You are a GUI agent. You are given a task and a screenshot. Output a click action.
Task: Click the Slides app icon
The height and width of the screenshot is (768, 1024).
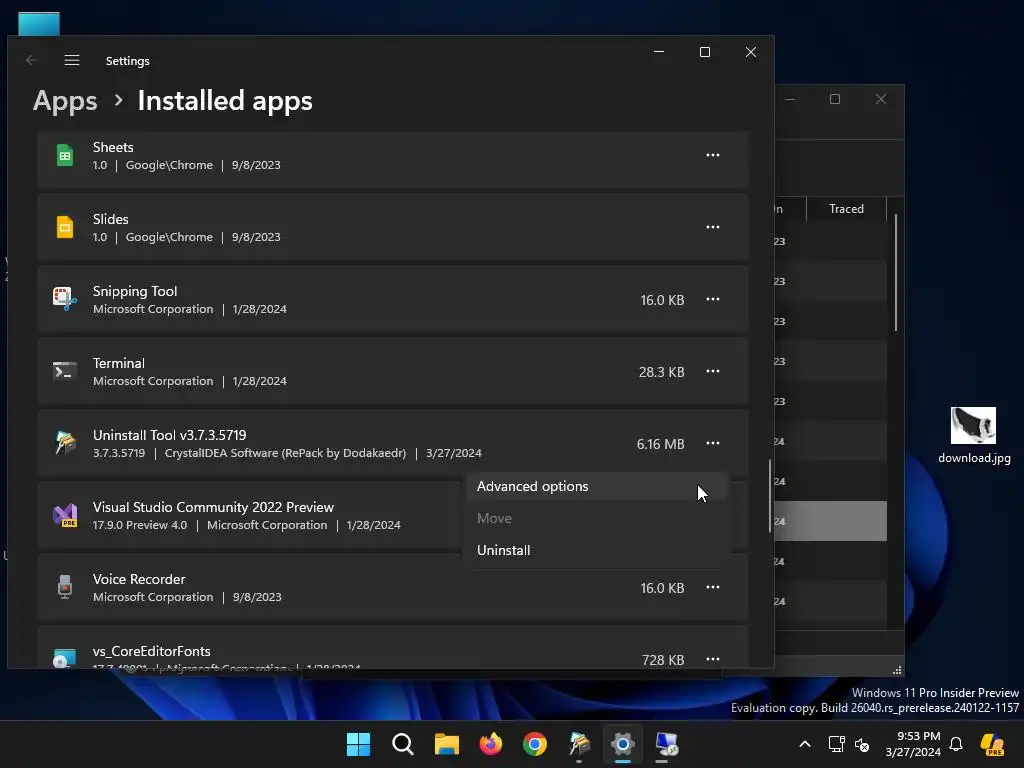[65, 227]
